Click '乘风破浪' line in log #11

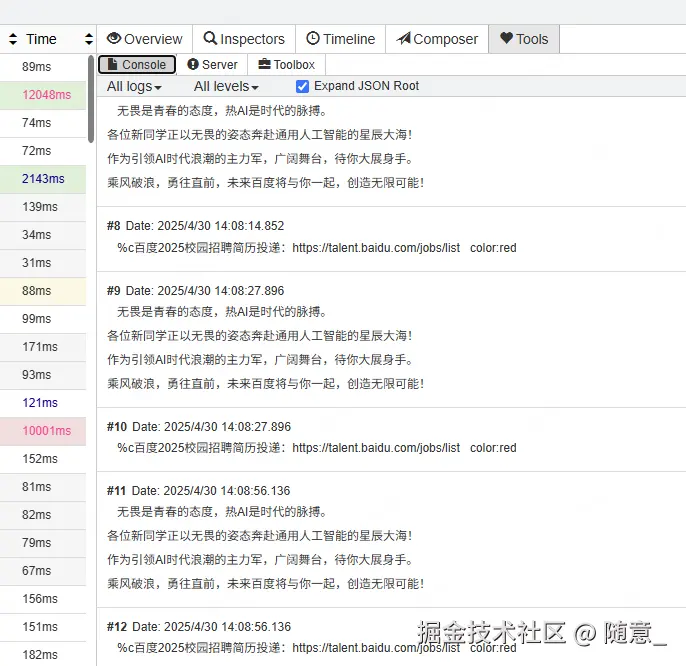tap(266, 584)
